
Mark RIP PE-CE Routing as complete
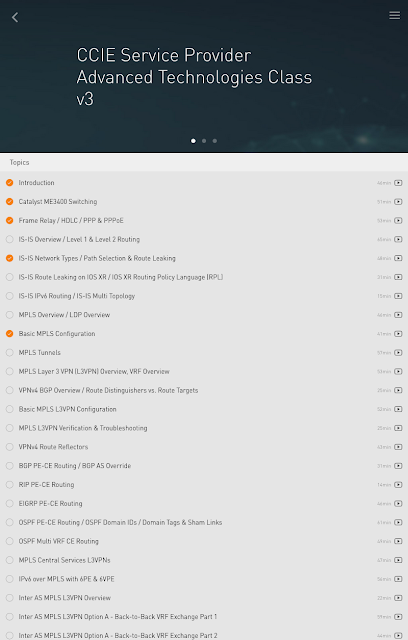coord(9,484)
